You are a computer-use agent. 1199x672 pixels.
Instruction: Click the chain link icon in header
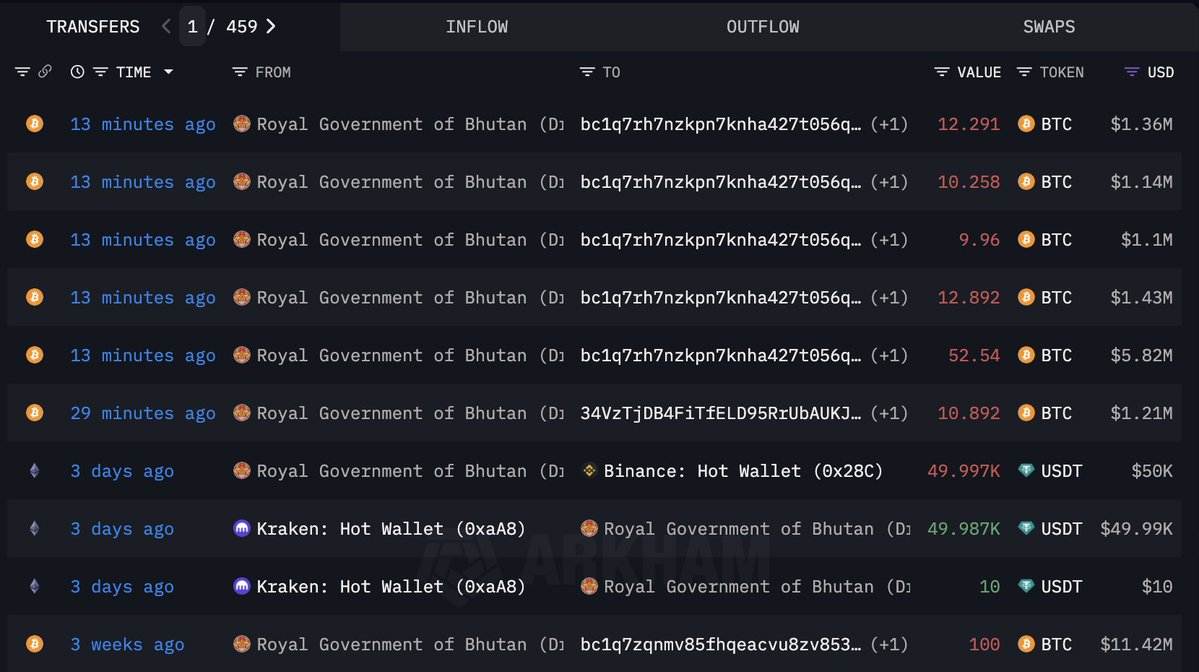click(x=44, y=72)
